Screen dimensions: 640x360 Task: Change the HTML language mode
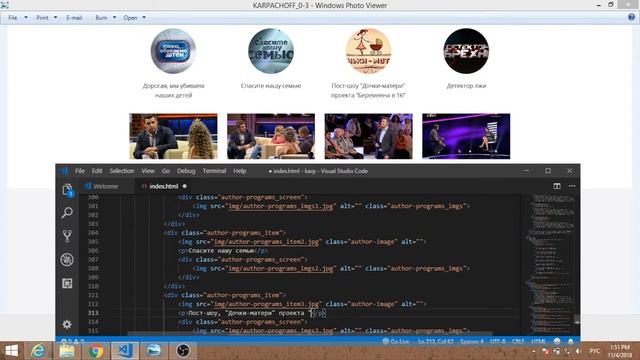click(538, 341)
